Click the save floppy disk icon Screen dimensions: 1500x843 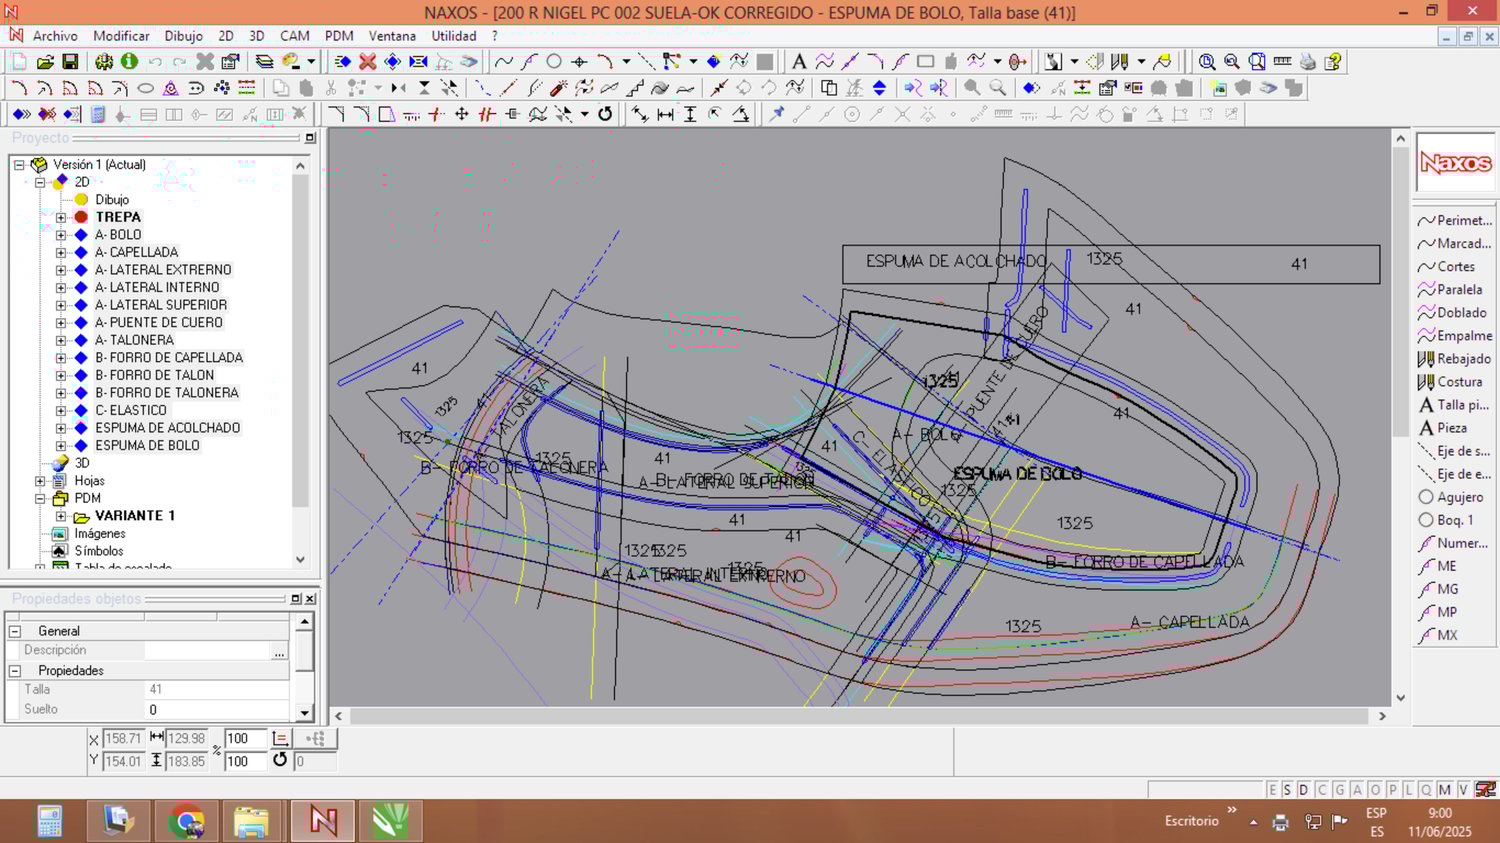tap(70, 62)
